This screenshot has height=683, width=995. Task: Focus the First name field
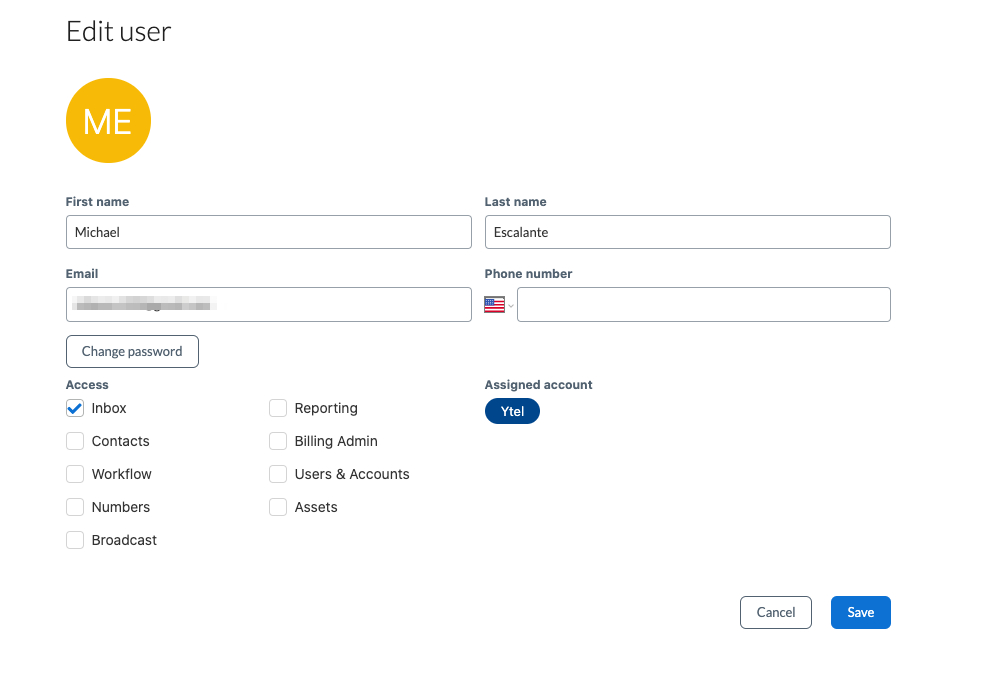point(268,232)
